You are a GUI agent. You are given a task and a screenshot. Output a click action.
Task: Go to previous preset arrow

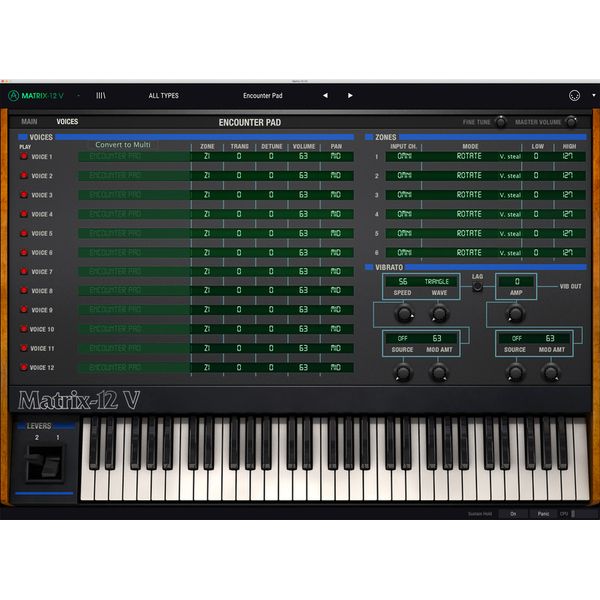[x=325, y=95]
